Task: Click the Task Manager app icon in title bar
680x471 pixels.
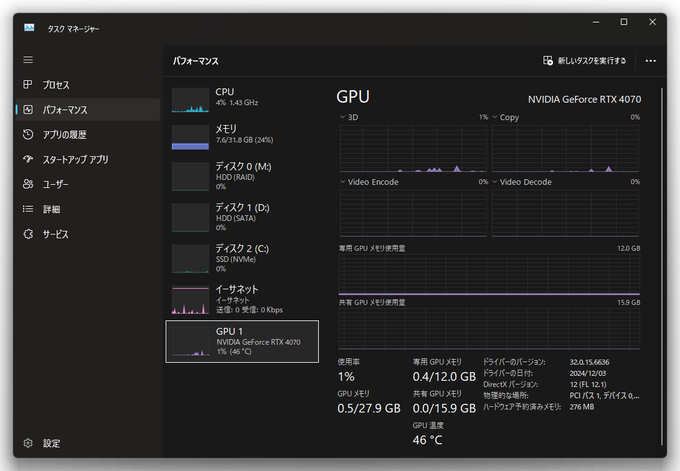Action: tap(29, 28)
